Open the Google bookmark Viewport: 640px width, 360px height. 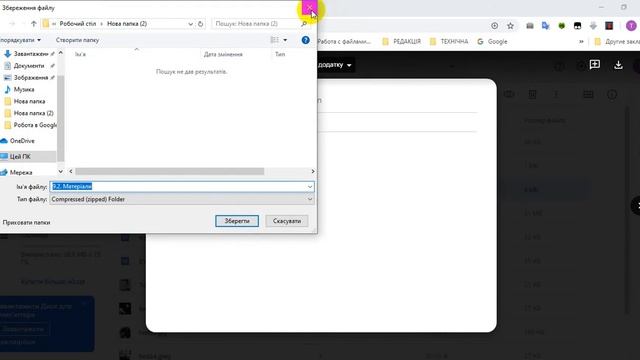pyautogui.click(x=492, y=42)
